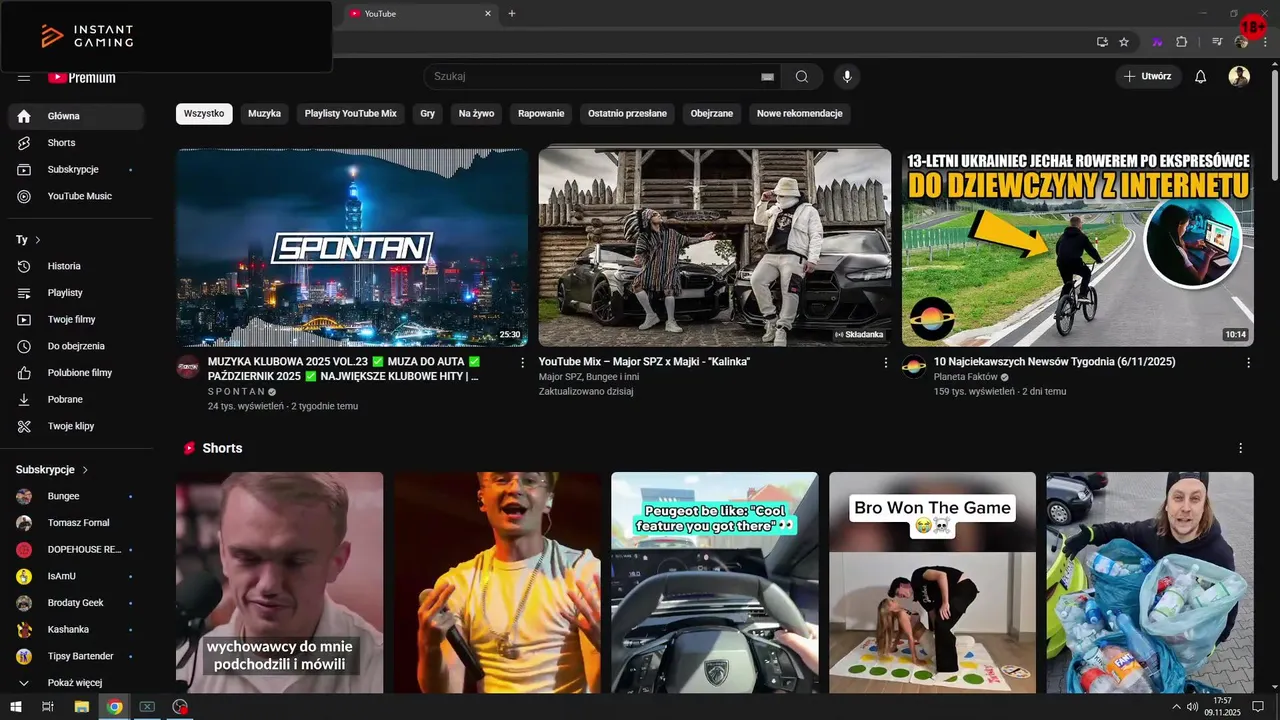The image size is (1280, 720).
Task: Open the Główna home sidebar item
Action: (76, 116)
